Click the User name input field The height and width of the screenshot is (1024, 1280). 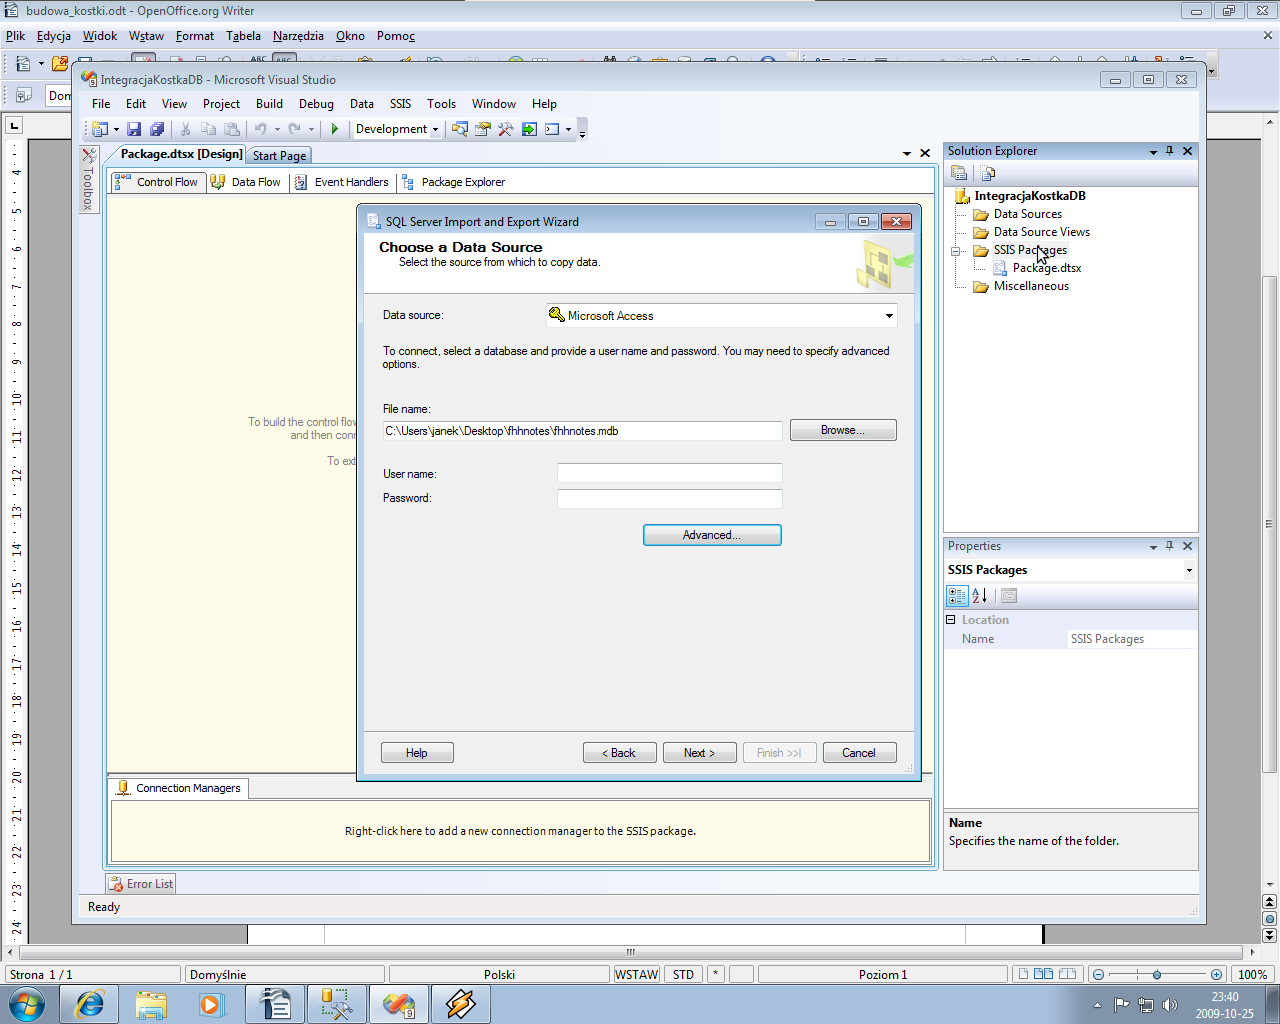tap(669, 473)
